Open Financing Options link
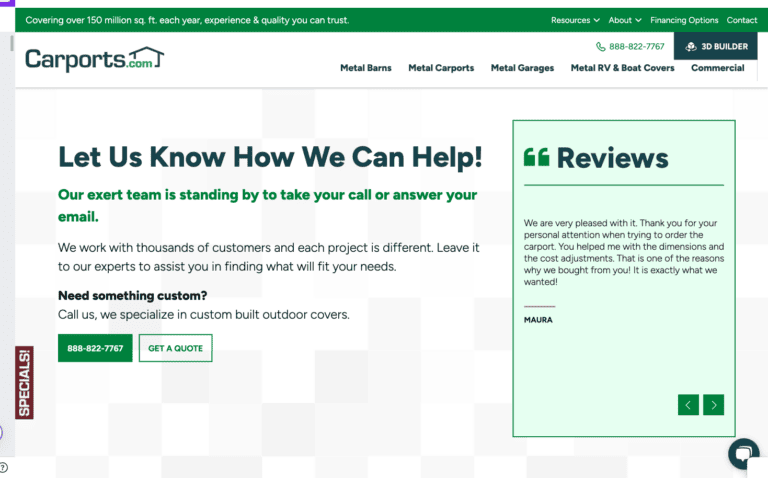 click(684, 20)
